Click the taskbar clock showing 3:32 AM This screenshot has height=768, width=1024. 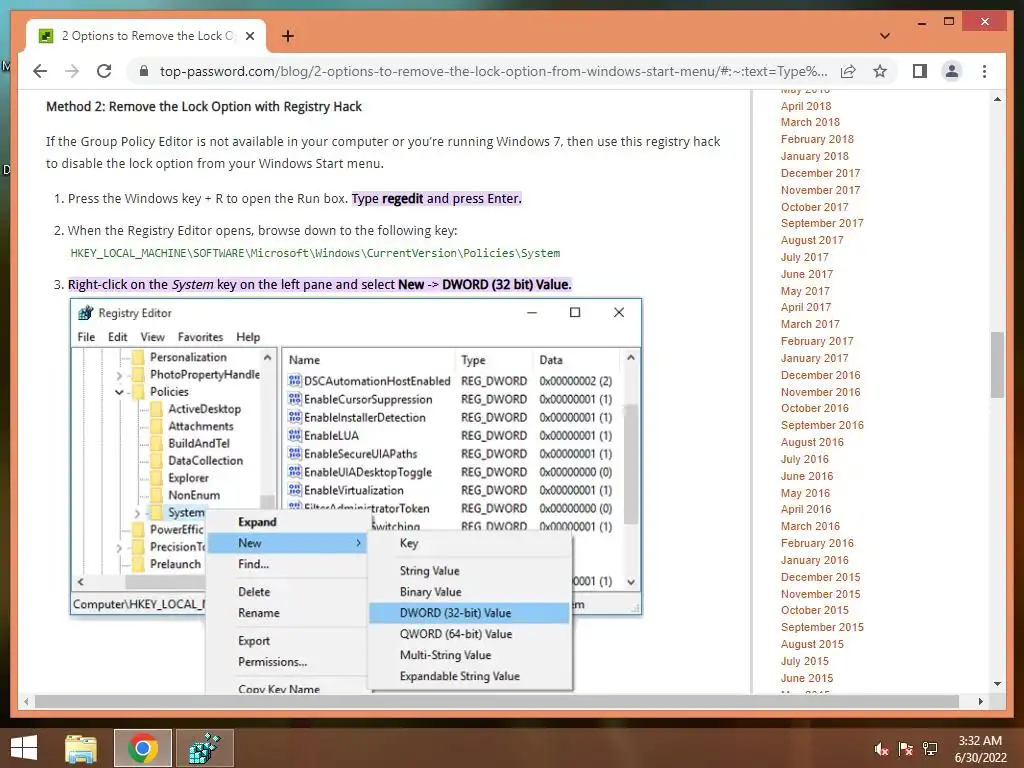980,749
